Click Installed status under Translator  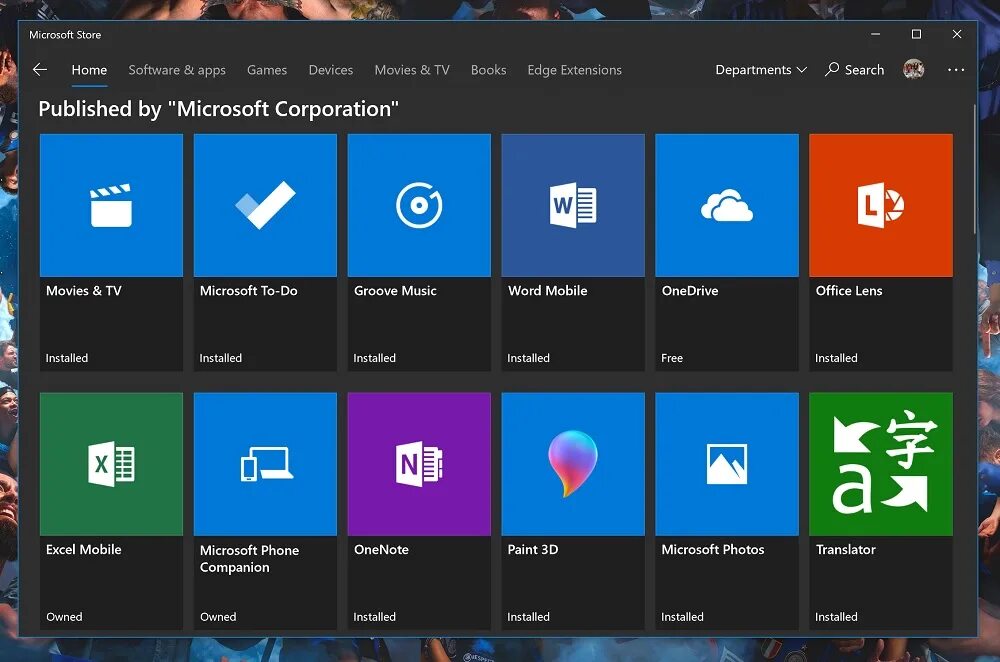(836, 617)
